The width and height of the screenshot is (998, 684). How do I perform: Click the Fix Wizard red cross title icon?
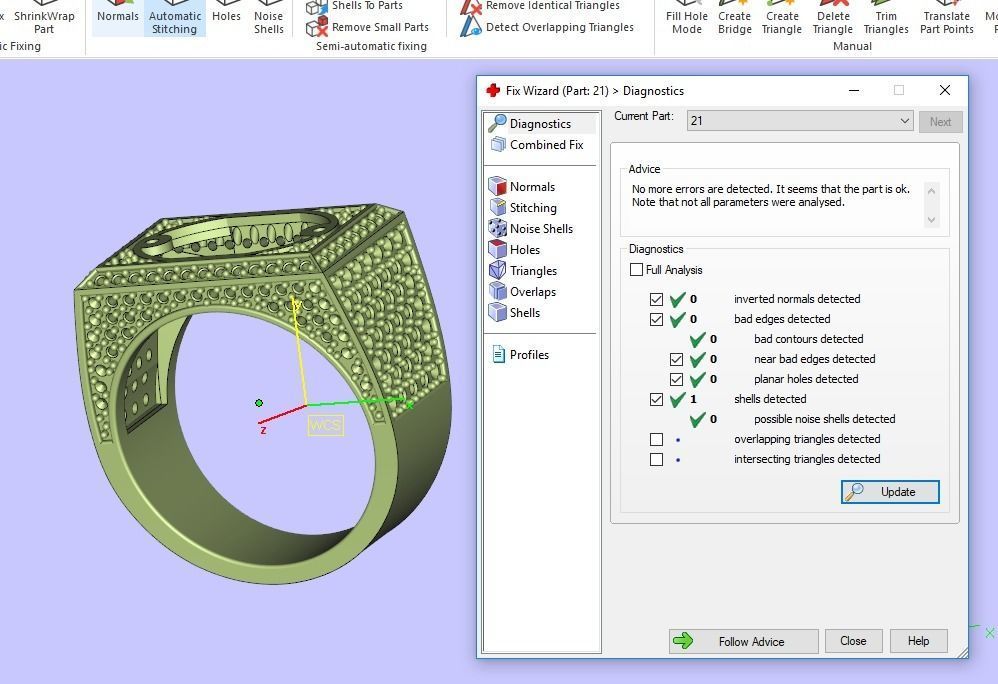coord(493,90)
